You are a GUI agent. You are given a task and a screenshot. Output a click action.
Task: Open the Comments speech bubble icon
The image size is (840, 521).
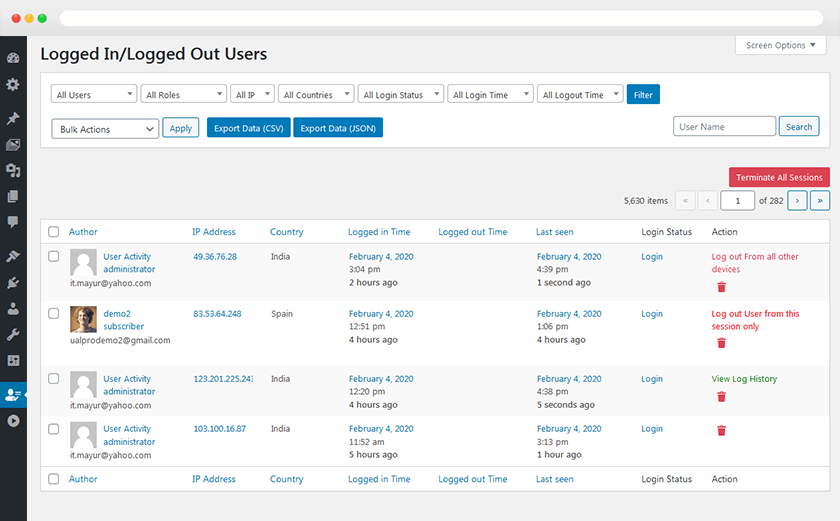(13, 221)
